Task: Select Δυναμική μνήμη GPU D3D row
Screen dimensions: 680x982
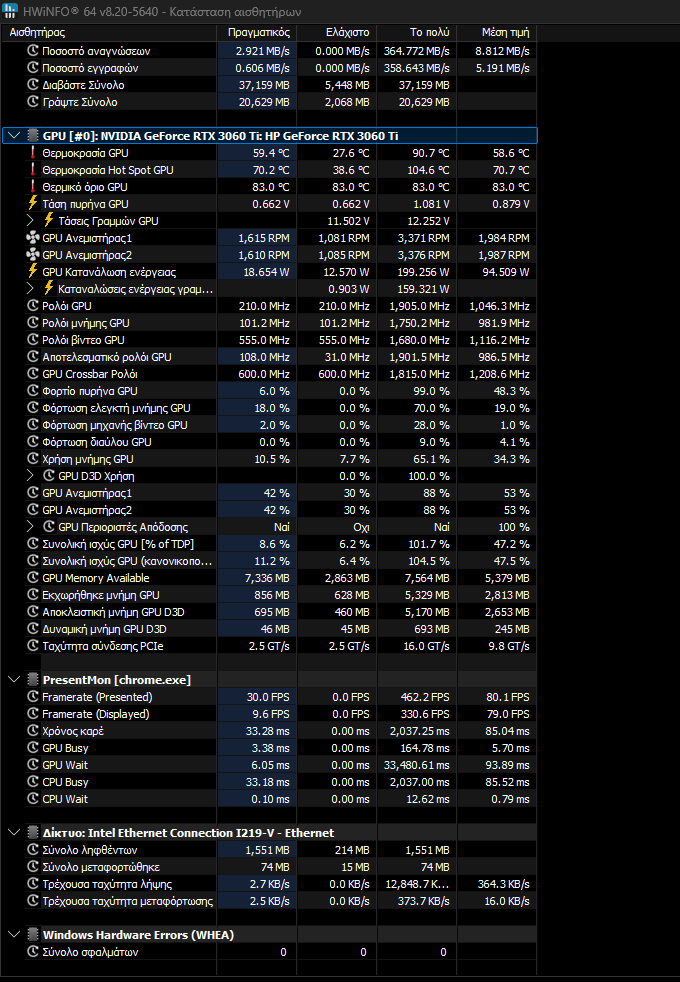Action: [x=270, y=629]
